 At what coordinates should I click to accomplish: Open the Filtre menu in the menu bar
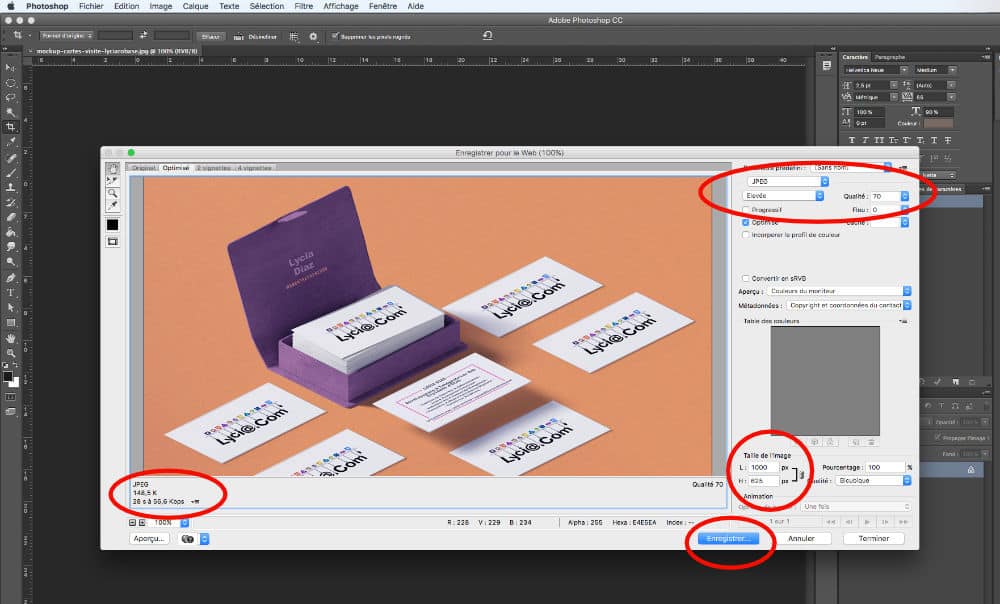point(304,6)
